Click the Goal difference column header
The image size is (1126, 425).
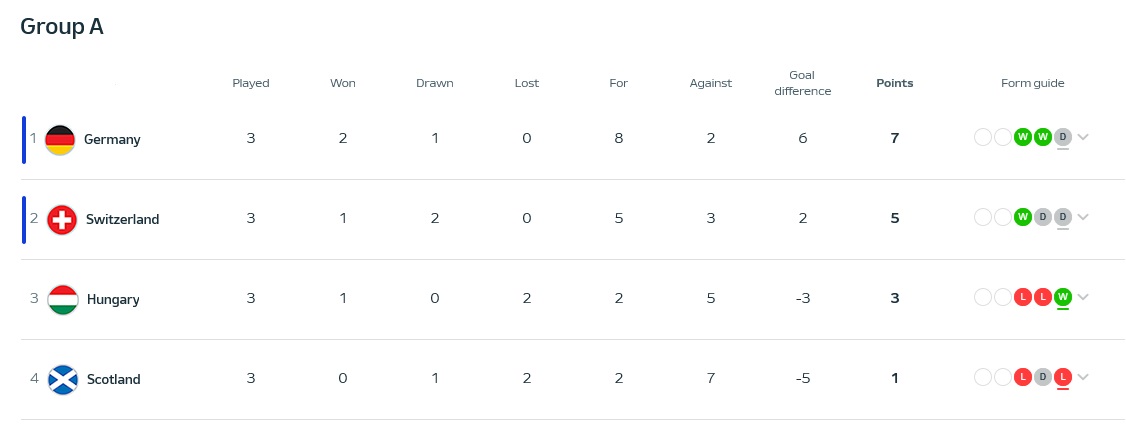coord(803,83)
